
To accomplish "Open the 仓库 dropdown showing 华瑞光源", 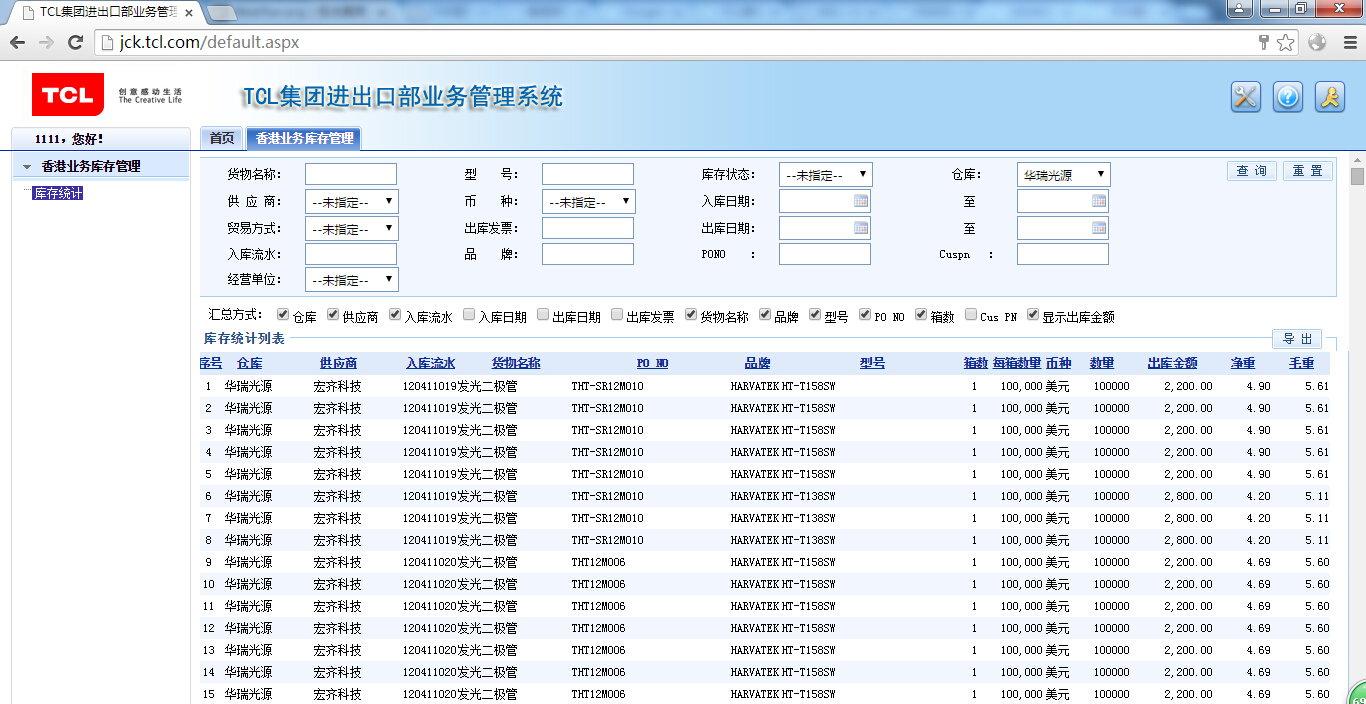I will tap(1064, 174).
